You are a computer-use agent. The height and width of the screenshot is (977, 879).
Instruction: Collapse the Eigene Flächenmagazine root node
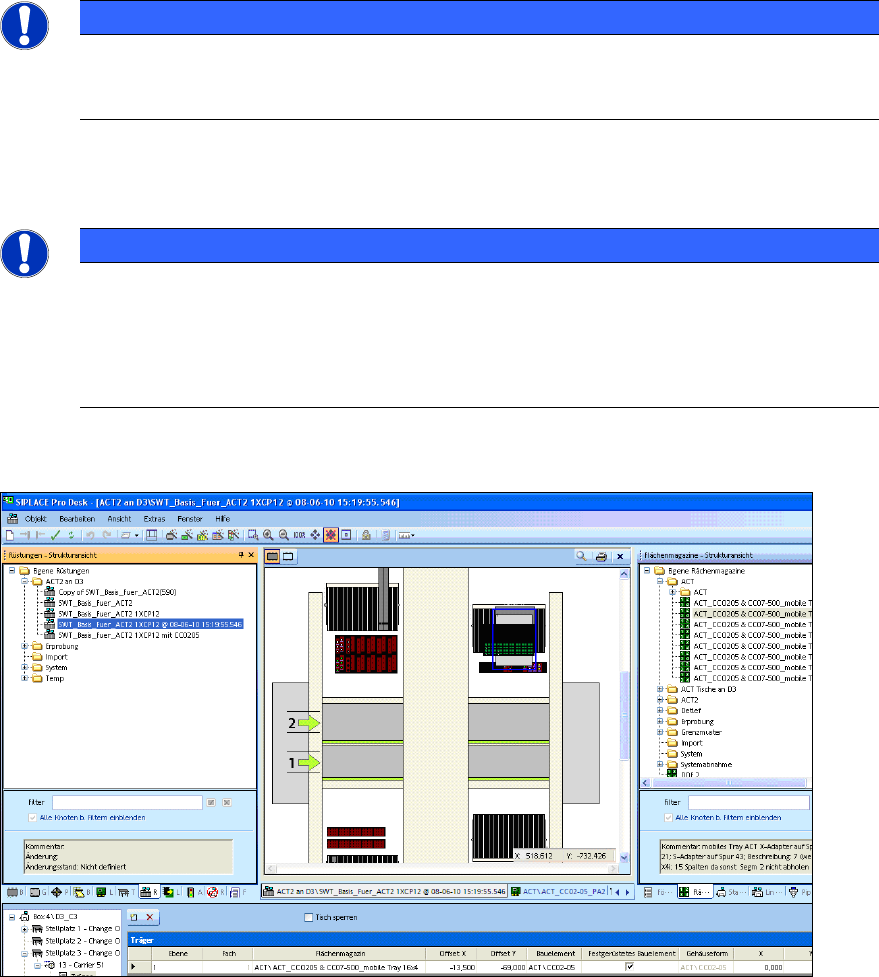tap(647, 570)
